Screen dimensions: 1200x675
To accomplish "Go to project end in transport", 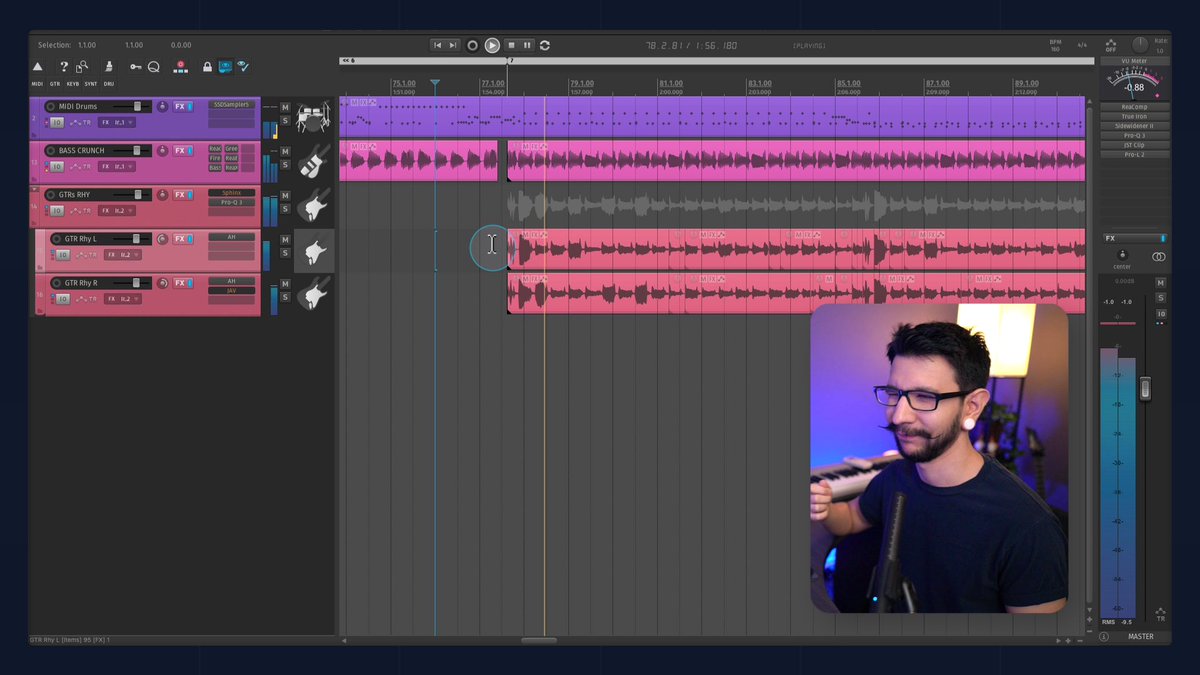I will [453, 45].
